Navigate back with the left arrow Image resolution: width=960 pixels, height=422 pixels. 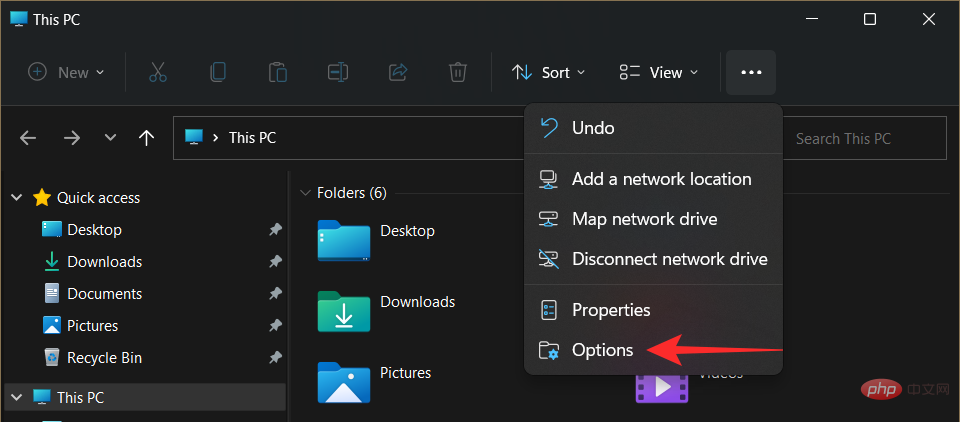pos(29,138)
